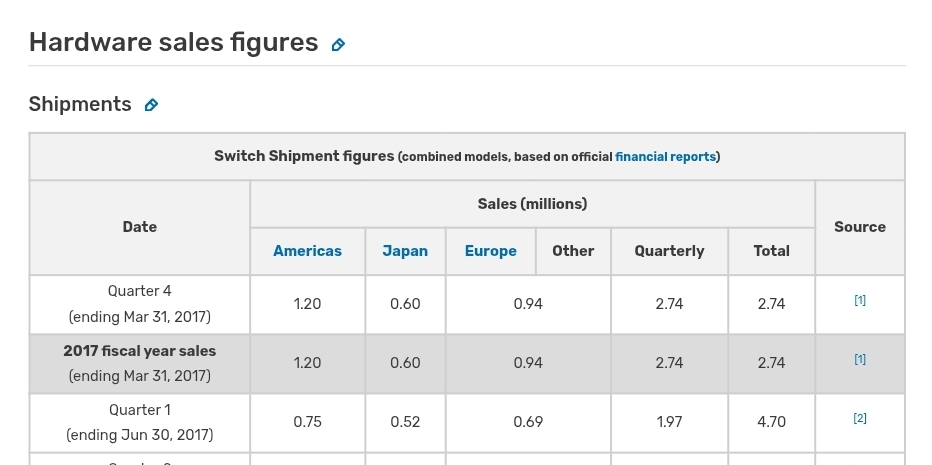Open reference [1] in Quarter 4 row
The width and height of the screenshot is (932, 465).
(x=860, y=300)
